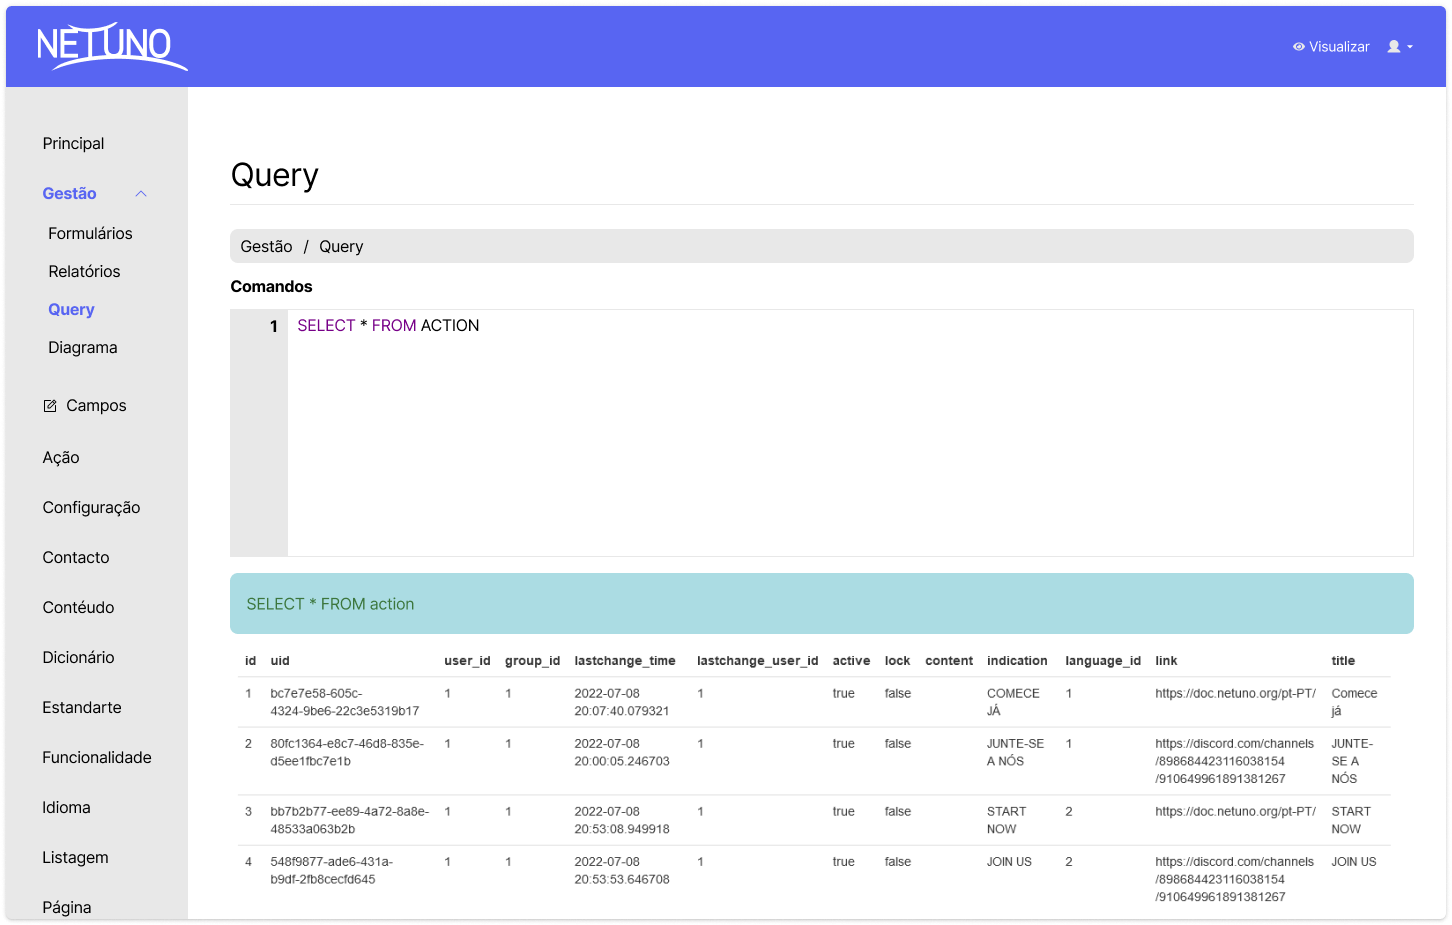Click the Netuno logo
This screenshot has width=1452, height=925.
coord(110,46)
